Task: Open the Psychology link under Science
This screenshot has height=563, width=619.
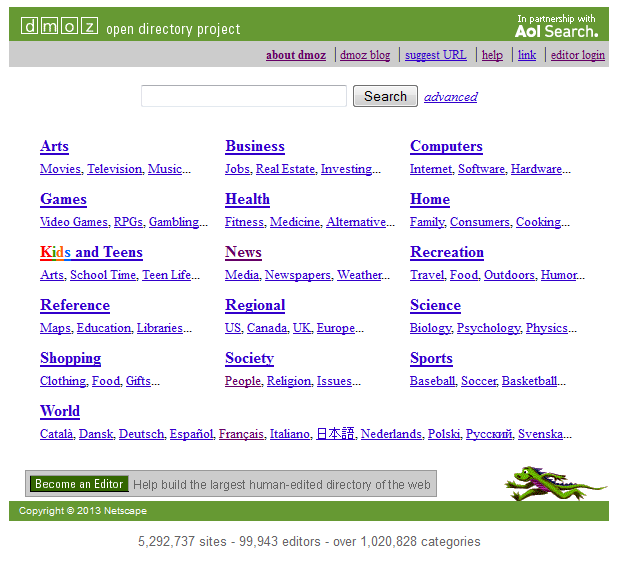Action: (488, 328)
